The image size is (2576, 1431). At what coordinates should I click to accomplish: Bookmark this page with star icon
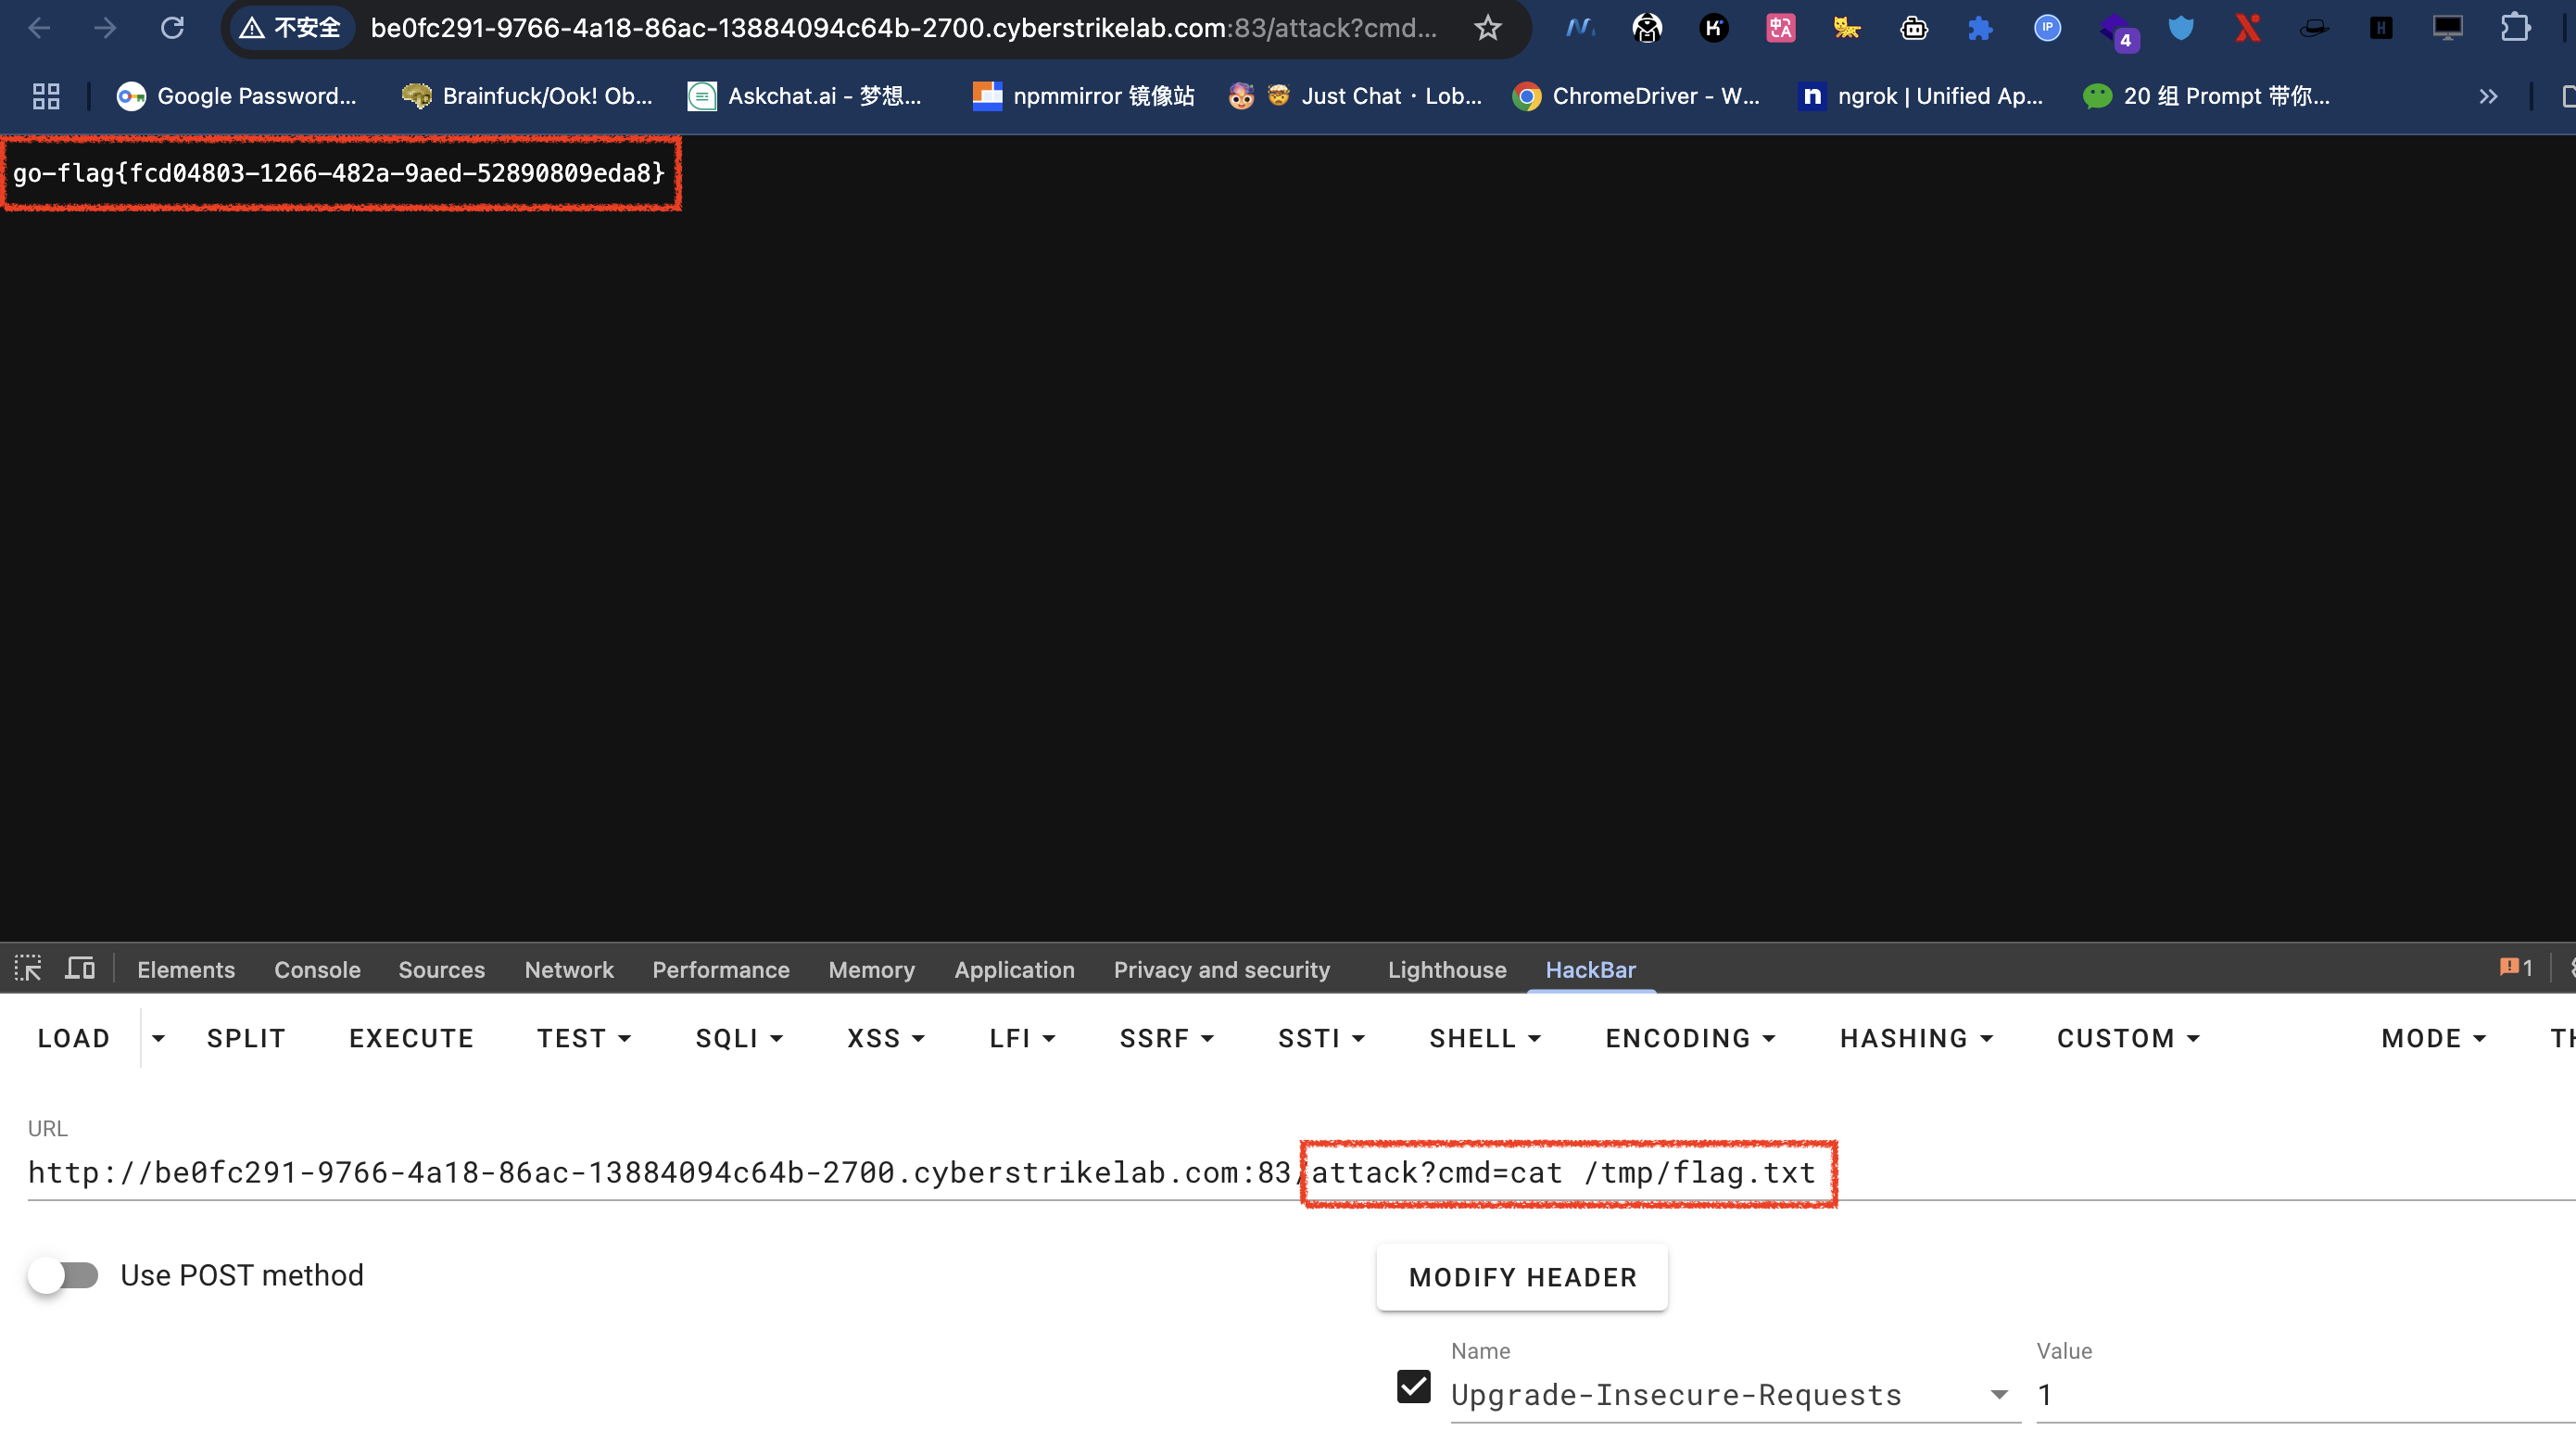pyautogui.click(x=1487, y=28)
